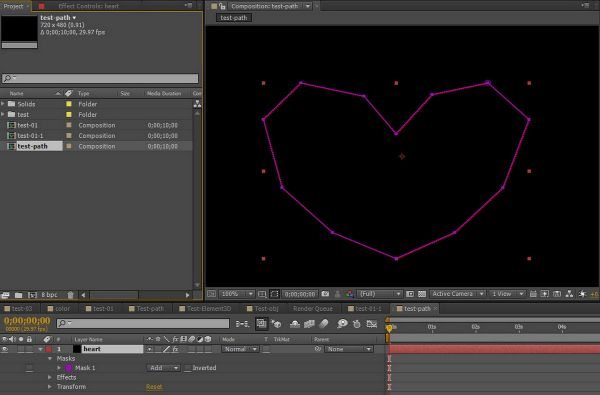The image size is (600, 395).
Task: Click Fast Previews icon in viewer
Action: (x=545, y=294)
